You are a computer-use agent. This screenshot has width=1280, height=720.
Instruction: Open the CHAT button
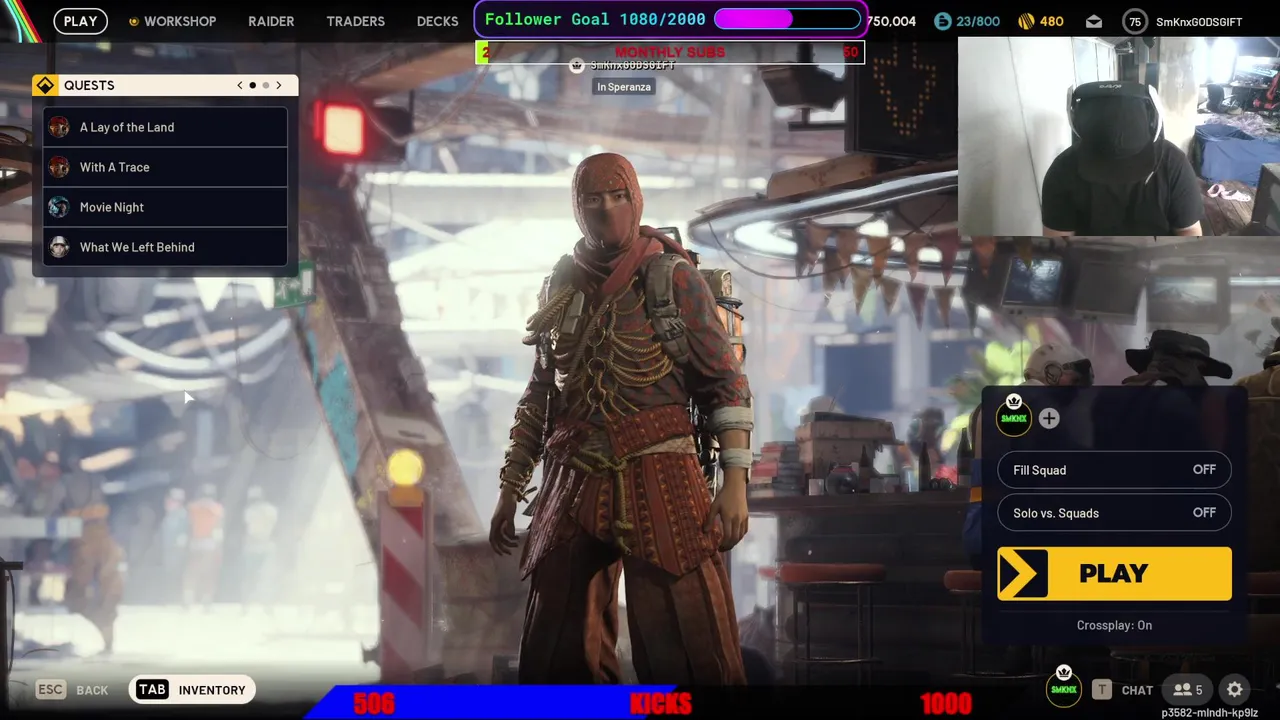tap(1137, 690)
